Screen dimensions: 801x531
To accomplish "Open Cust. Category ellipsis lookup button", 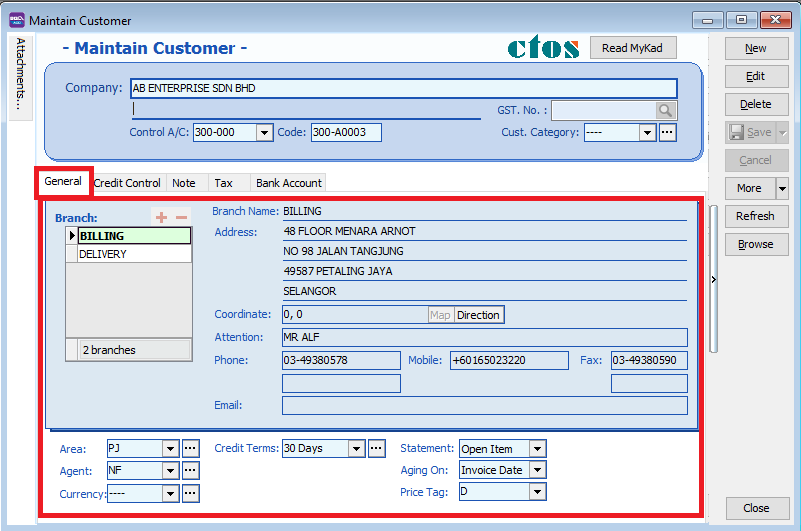I will pyautogui.click(x=668, y=132).
